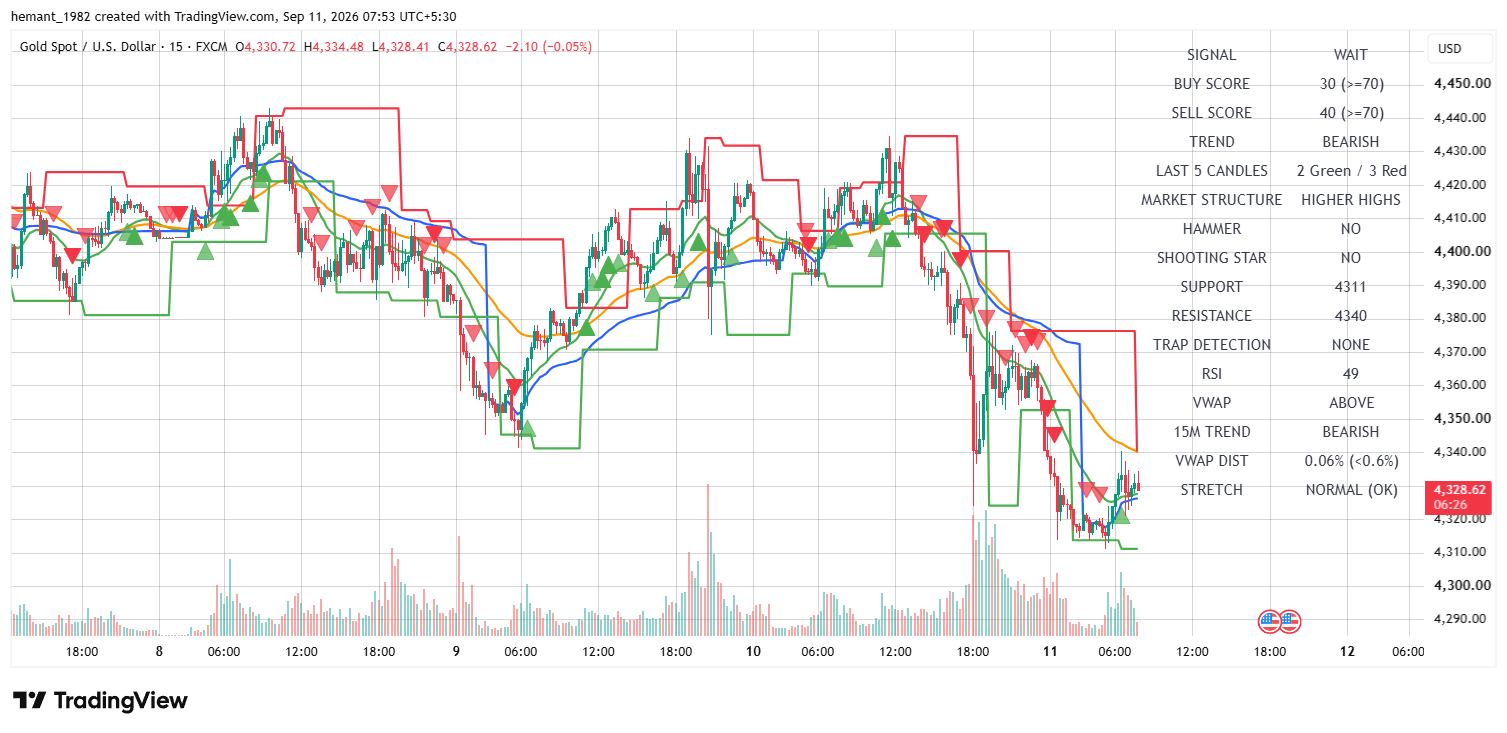Viewport: 1507px width, 733px height.
Task: Select the low value L4,328.41
Action: tap(401, 47)
